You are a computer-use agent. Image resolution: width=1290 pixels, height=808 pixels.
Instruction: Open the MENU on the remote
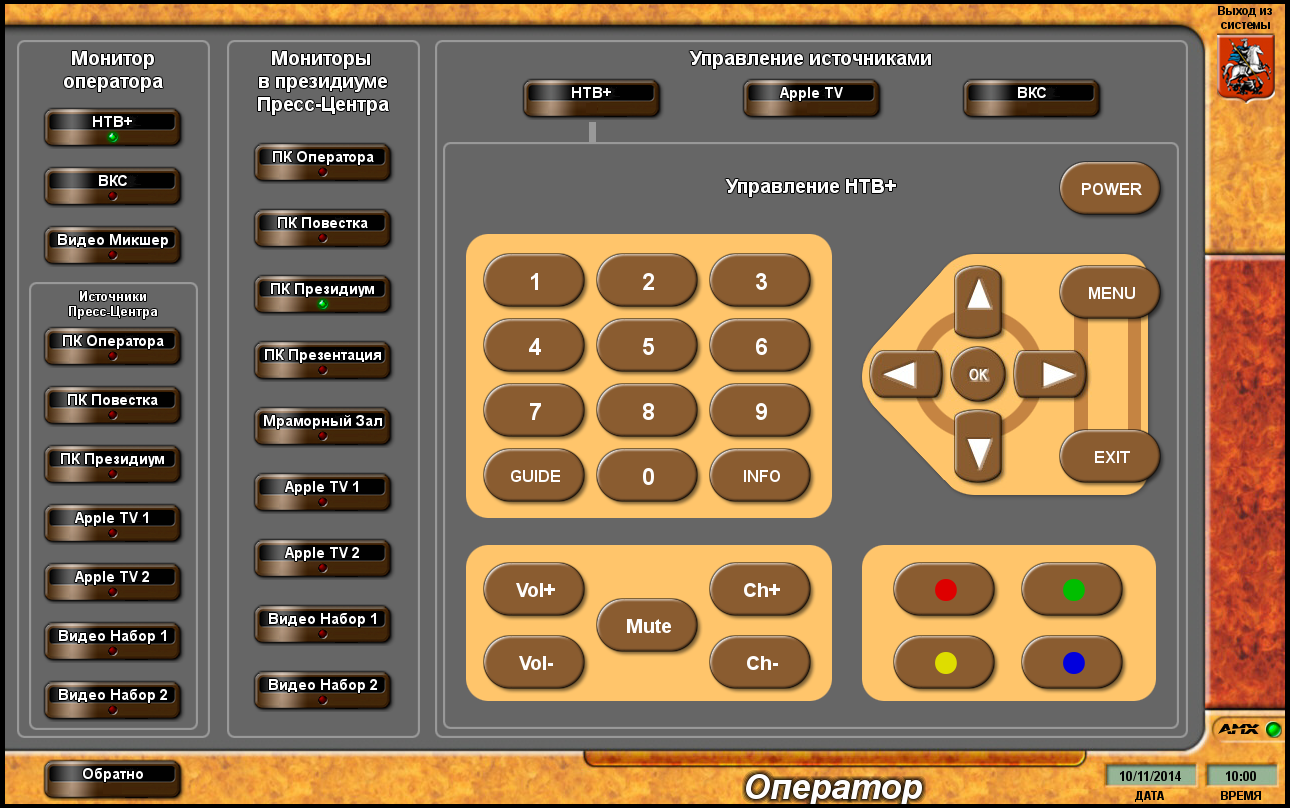1110,293
